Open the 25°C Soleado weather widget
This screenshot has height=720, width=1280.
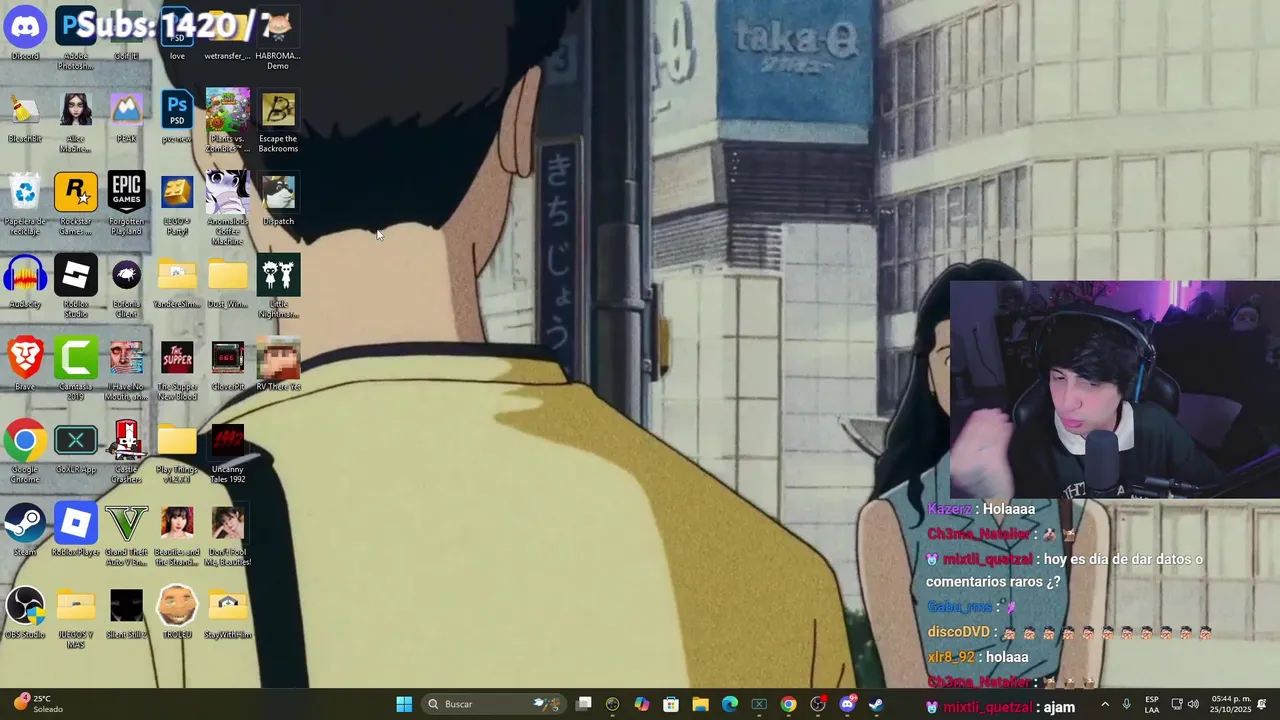[x=40, y=704]
